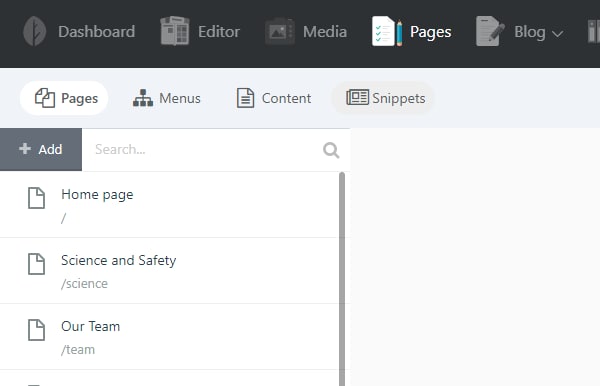Click the Dashboard leaf icon
The height and width of the screenshot is (386, 600).
click(x=34, y=31)
